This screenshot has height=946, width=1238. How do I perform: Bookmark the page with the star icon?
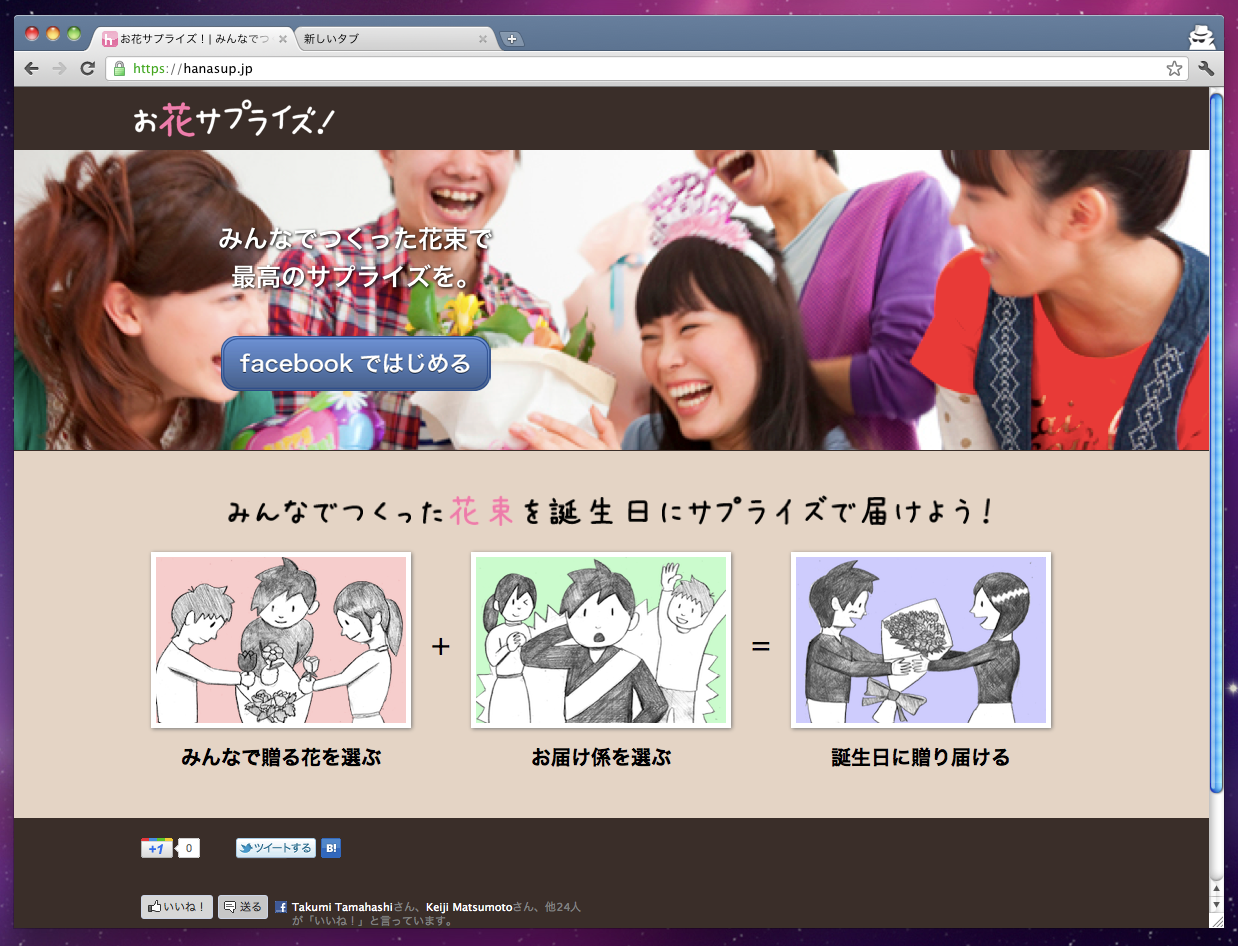tap(1174, 69)
